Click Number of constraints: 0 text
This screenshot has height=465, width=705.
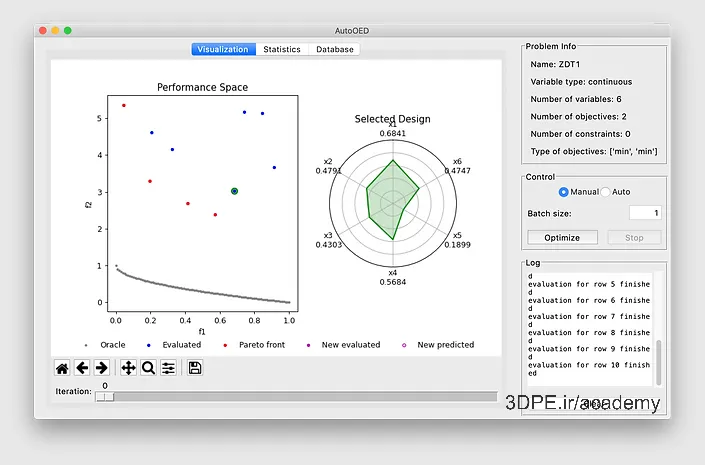[x=580, y=134]
